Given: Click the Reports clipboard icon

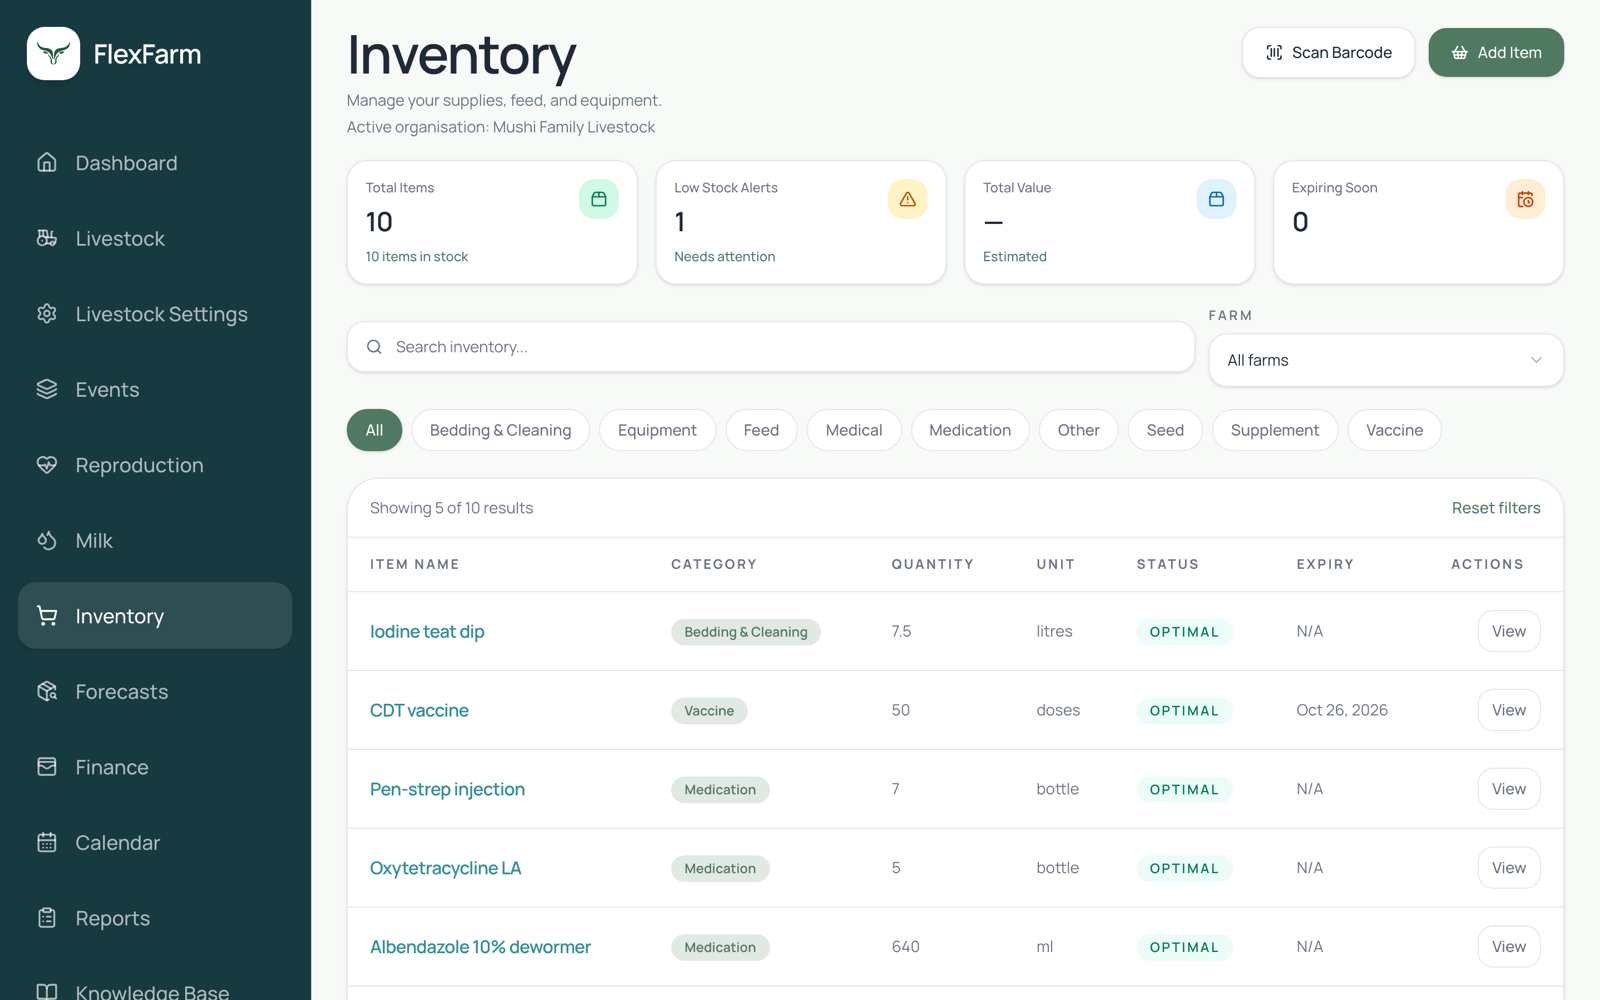Looking at the screenshot, I should pos(47,917).
